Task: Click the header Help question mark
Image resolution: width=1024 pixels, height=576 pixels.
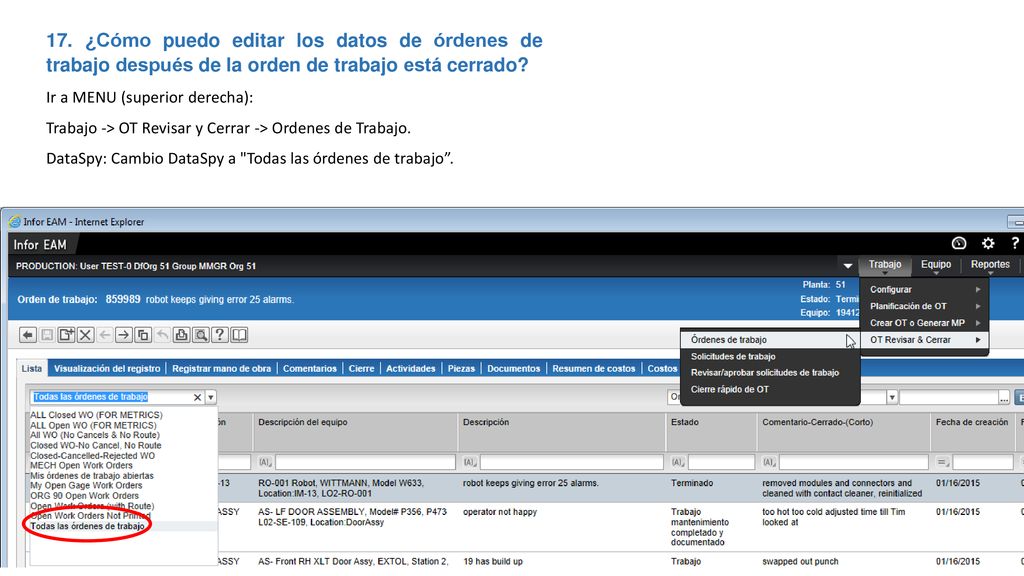Action: pos(1015,244)
